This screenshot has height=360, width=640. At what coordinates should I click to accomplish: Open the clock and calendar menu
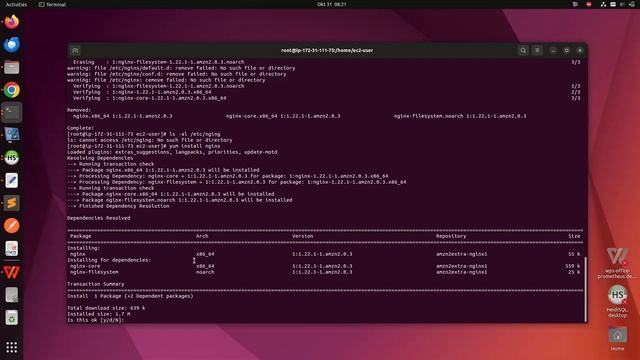[331, 4]
